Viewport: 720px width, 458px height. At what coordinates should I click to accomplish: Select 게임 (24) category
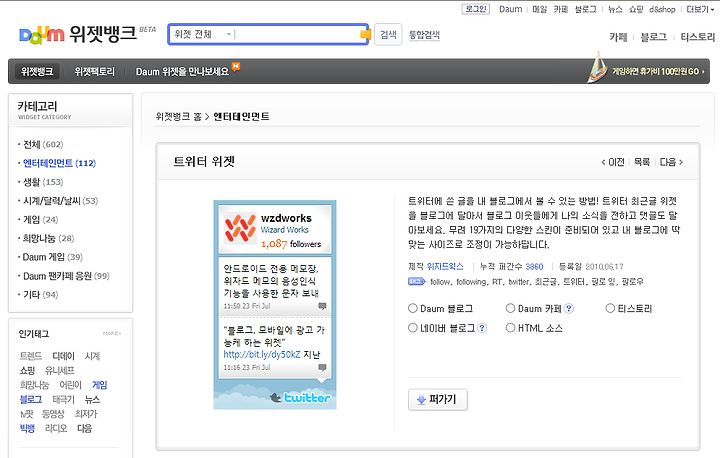40,220
